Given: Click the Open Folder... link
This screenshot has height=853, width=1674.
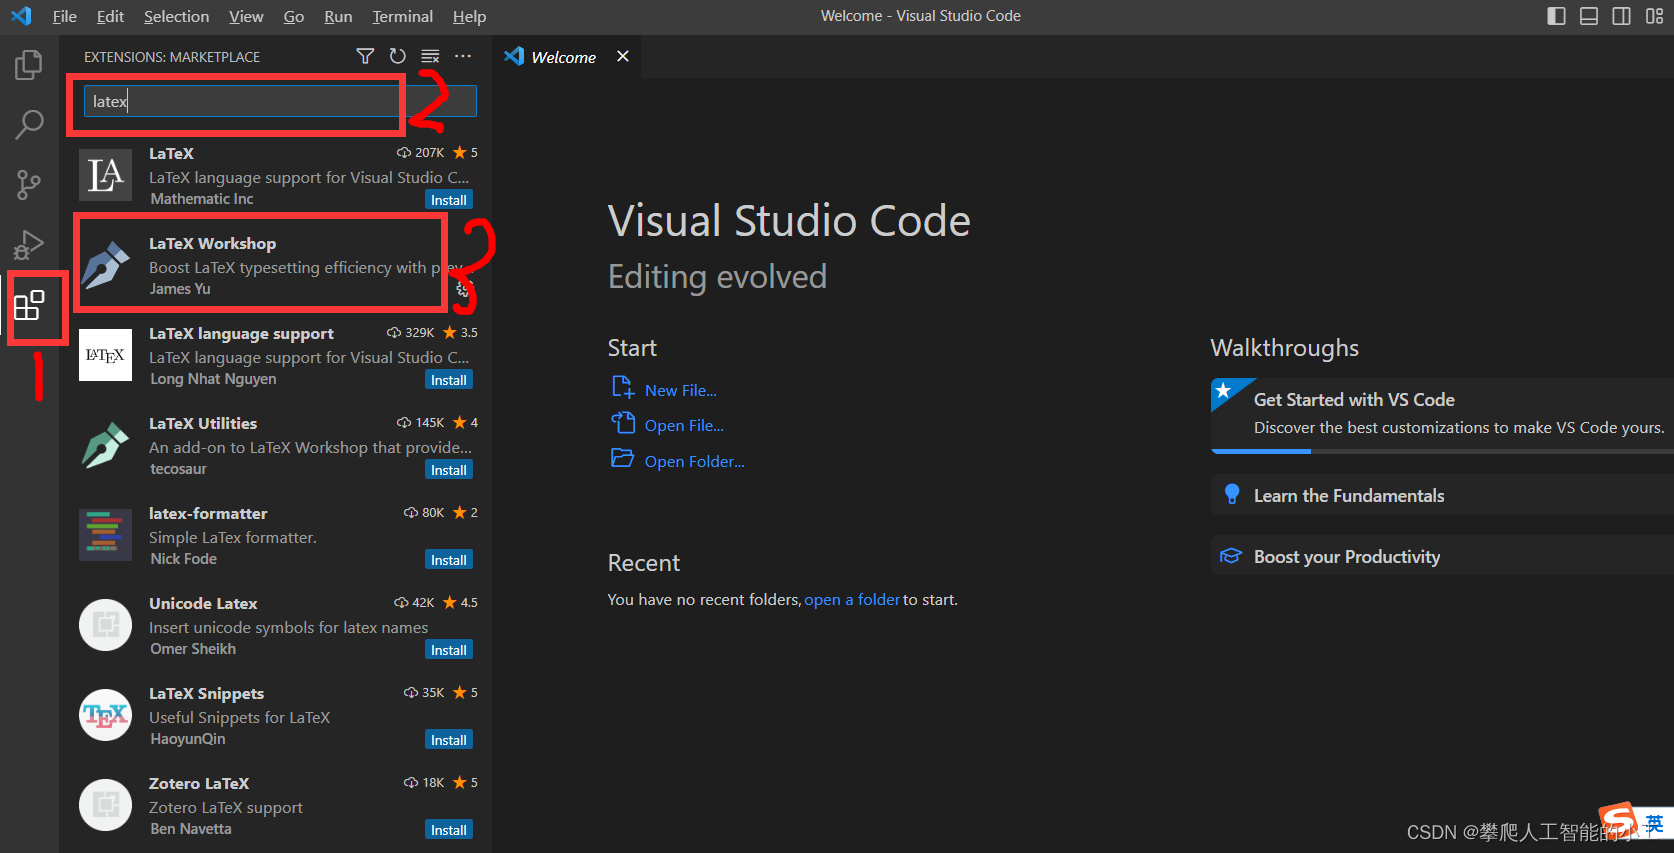Looking at the screenshot, I should click(x=695, y=461).
